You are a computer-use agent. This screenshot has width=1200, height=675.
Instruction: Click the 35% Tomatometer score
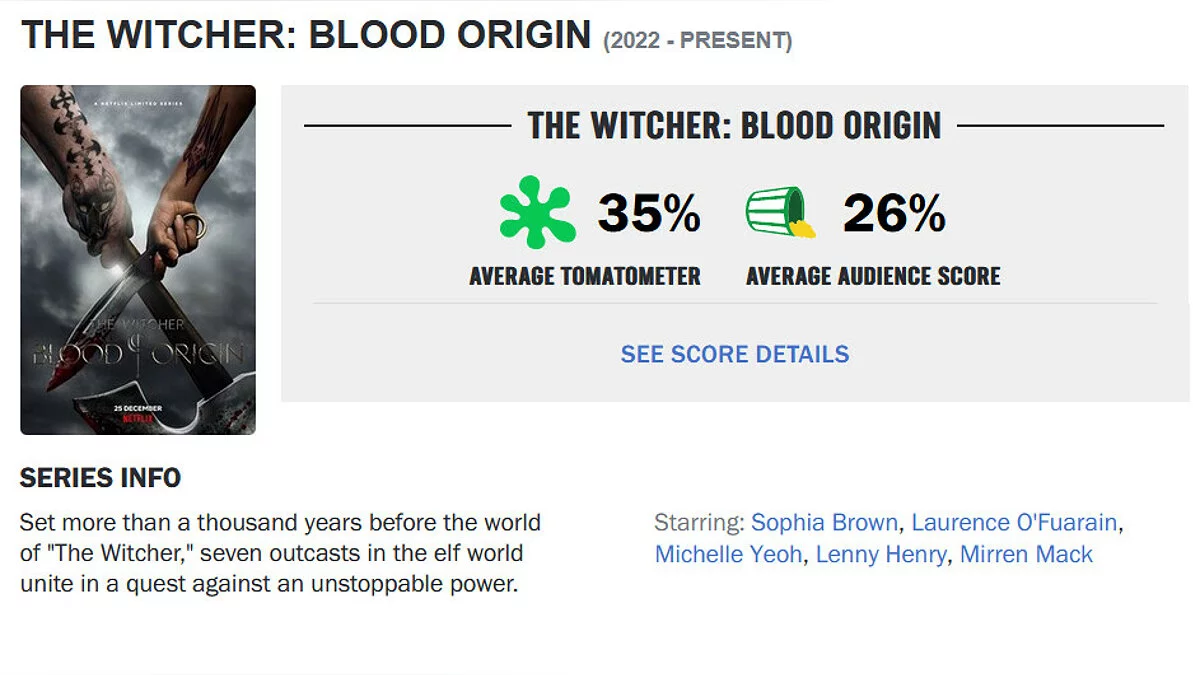(x=649, y=212)
